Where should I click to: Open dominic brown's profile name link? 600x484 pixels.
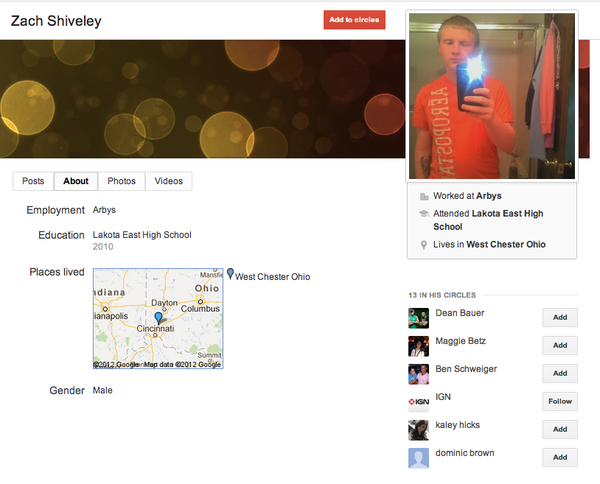coord(465,453)
